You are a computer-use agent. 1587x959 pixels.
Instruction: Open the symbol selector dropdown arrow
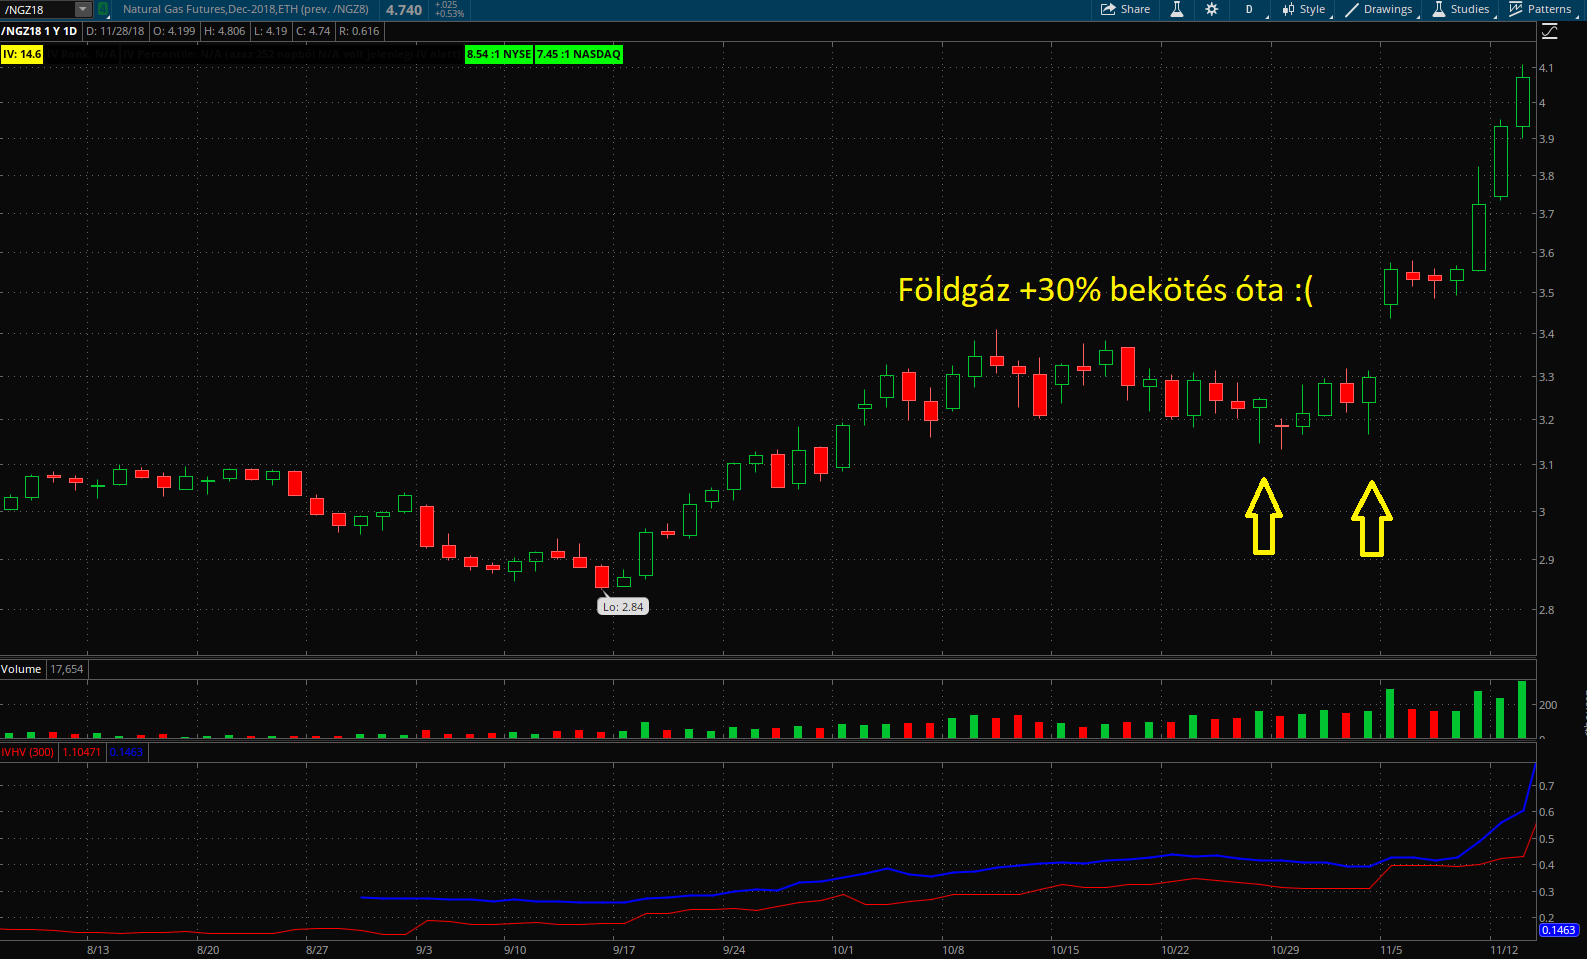84,10
